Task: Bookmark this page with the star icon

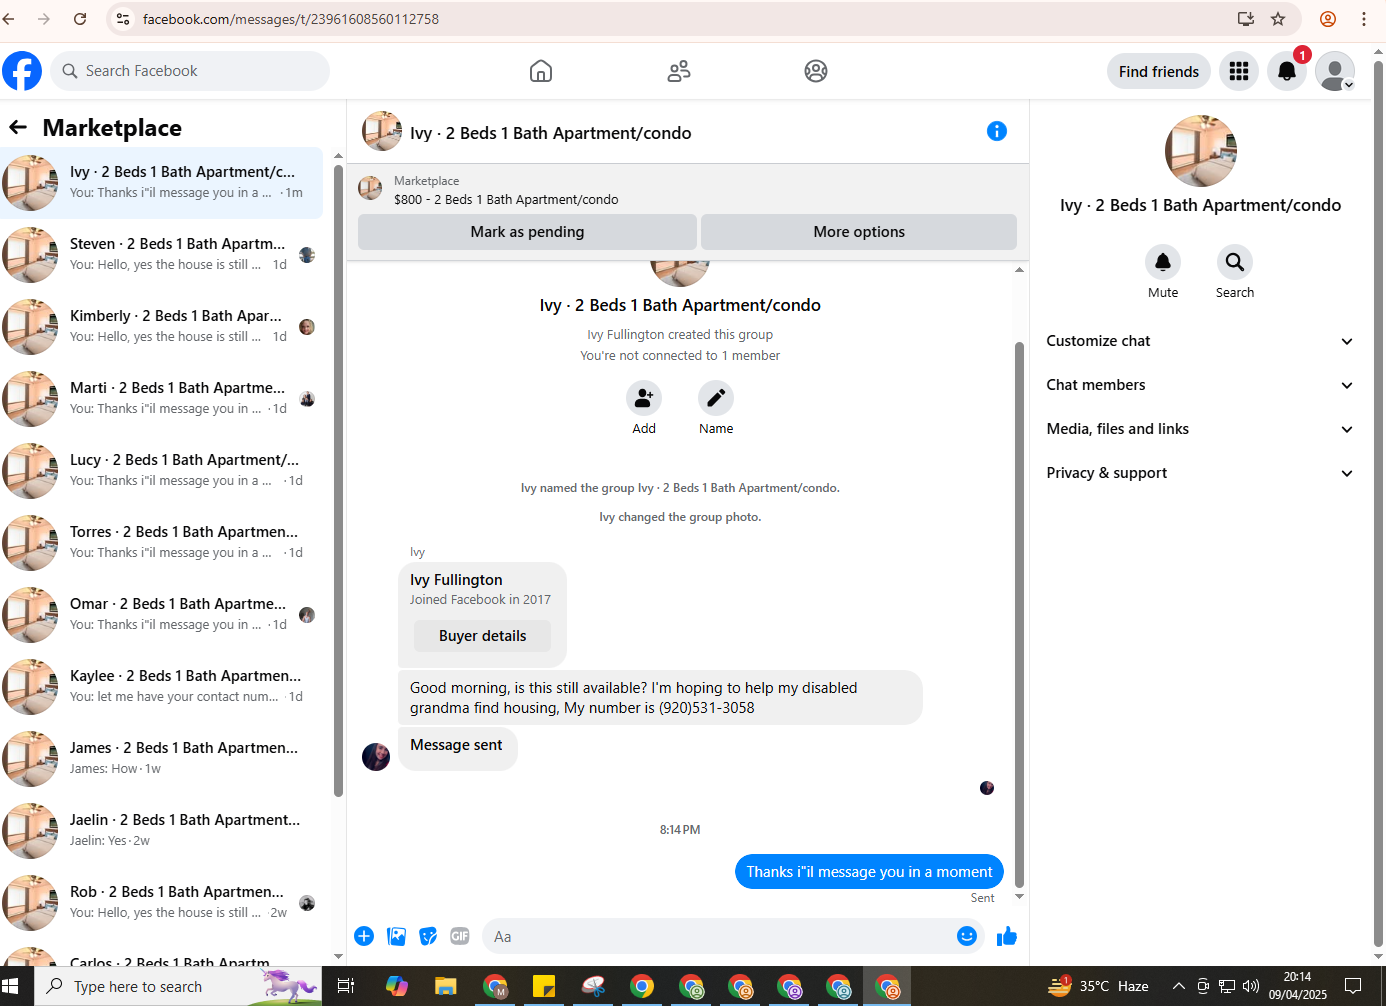Action: [x=1278, y=19]
